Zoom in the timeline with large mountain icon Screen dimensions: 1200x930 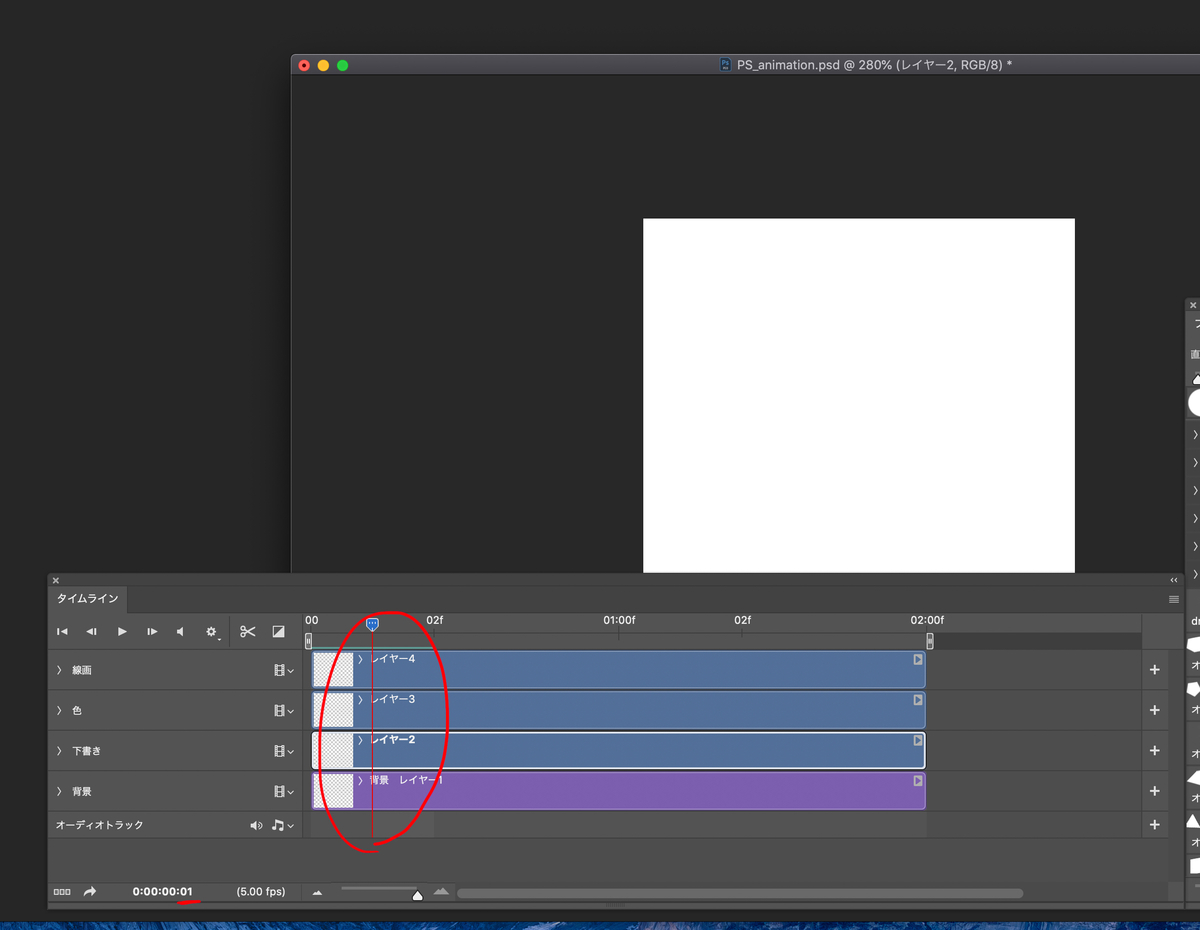(441, 891)
